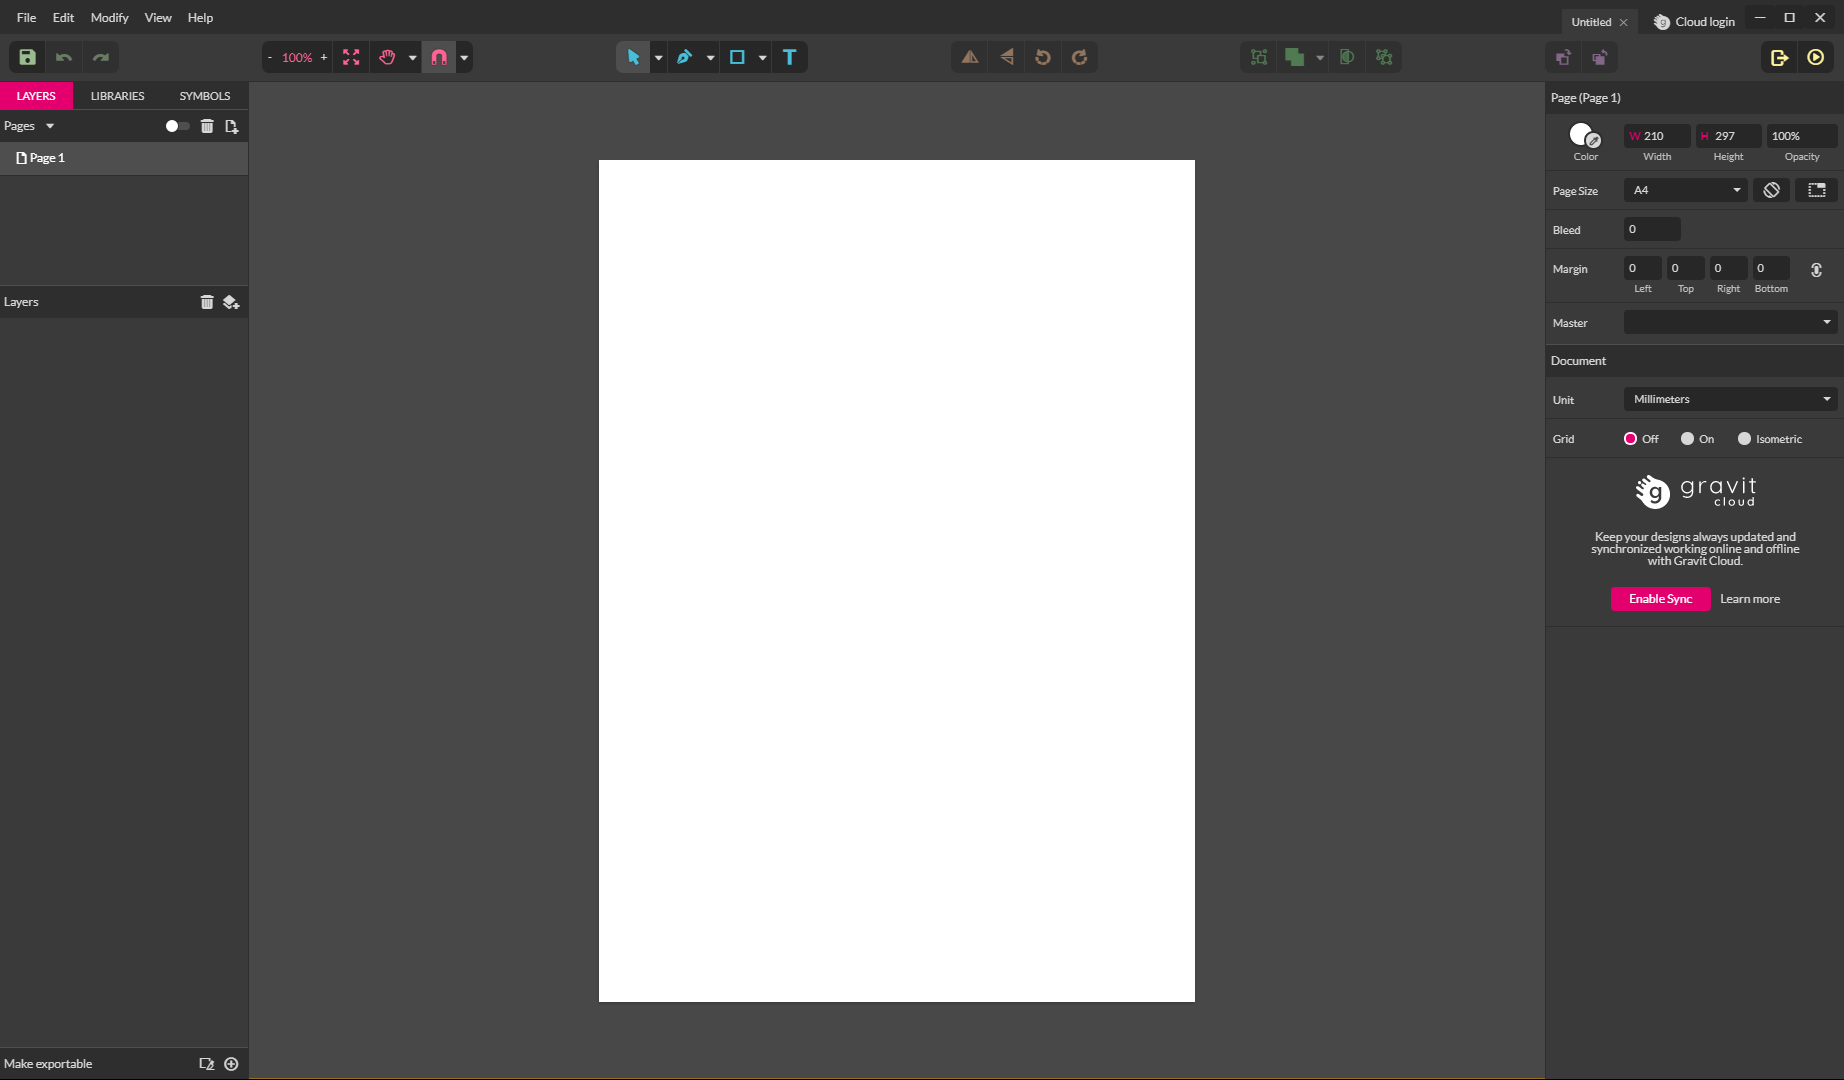This screenshot has height=1080, width=1844.
Task: Open the Modify menu
Action: coord(109,17)
